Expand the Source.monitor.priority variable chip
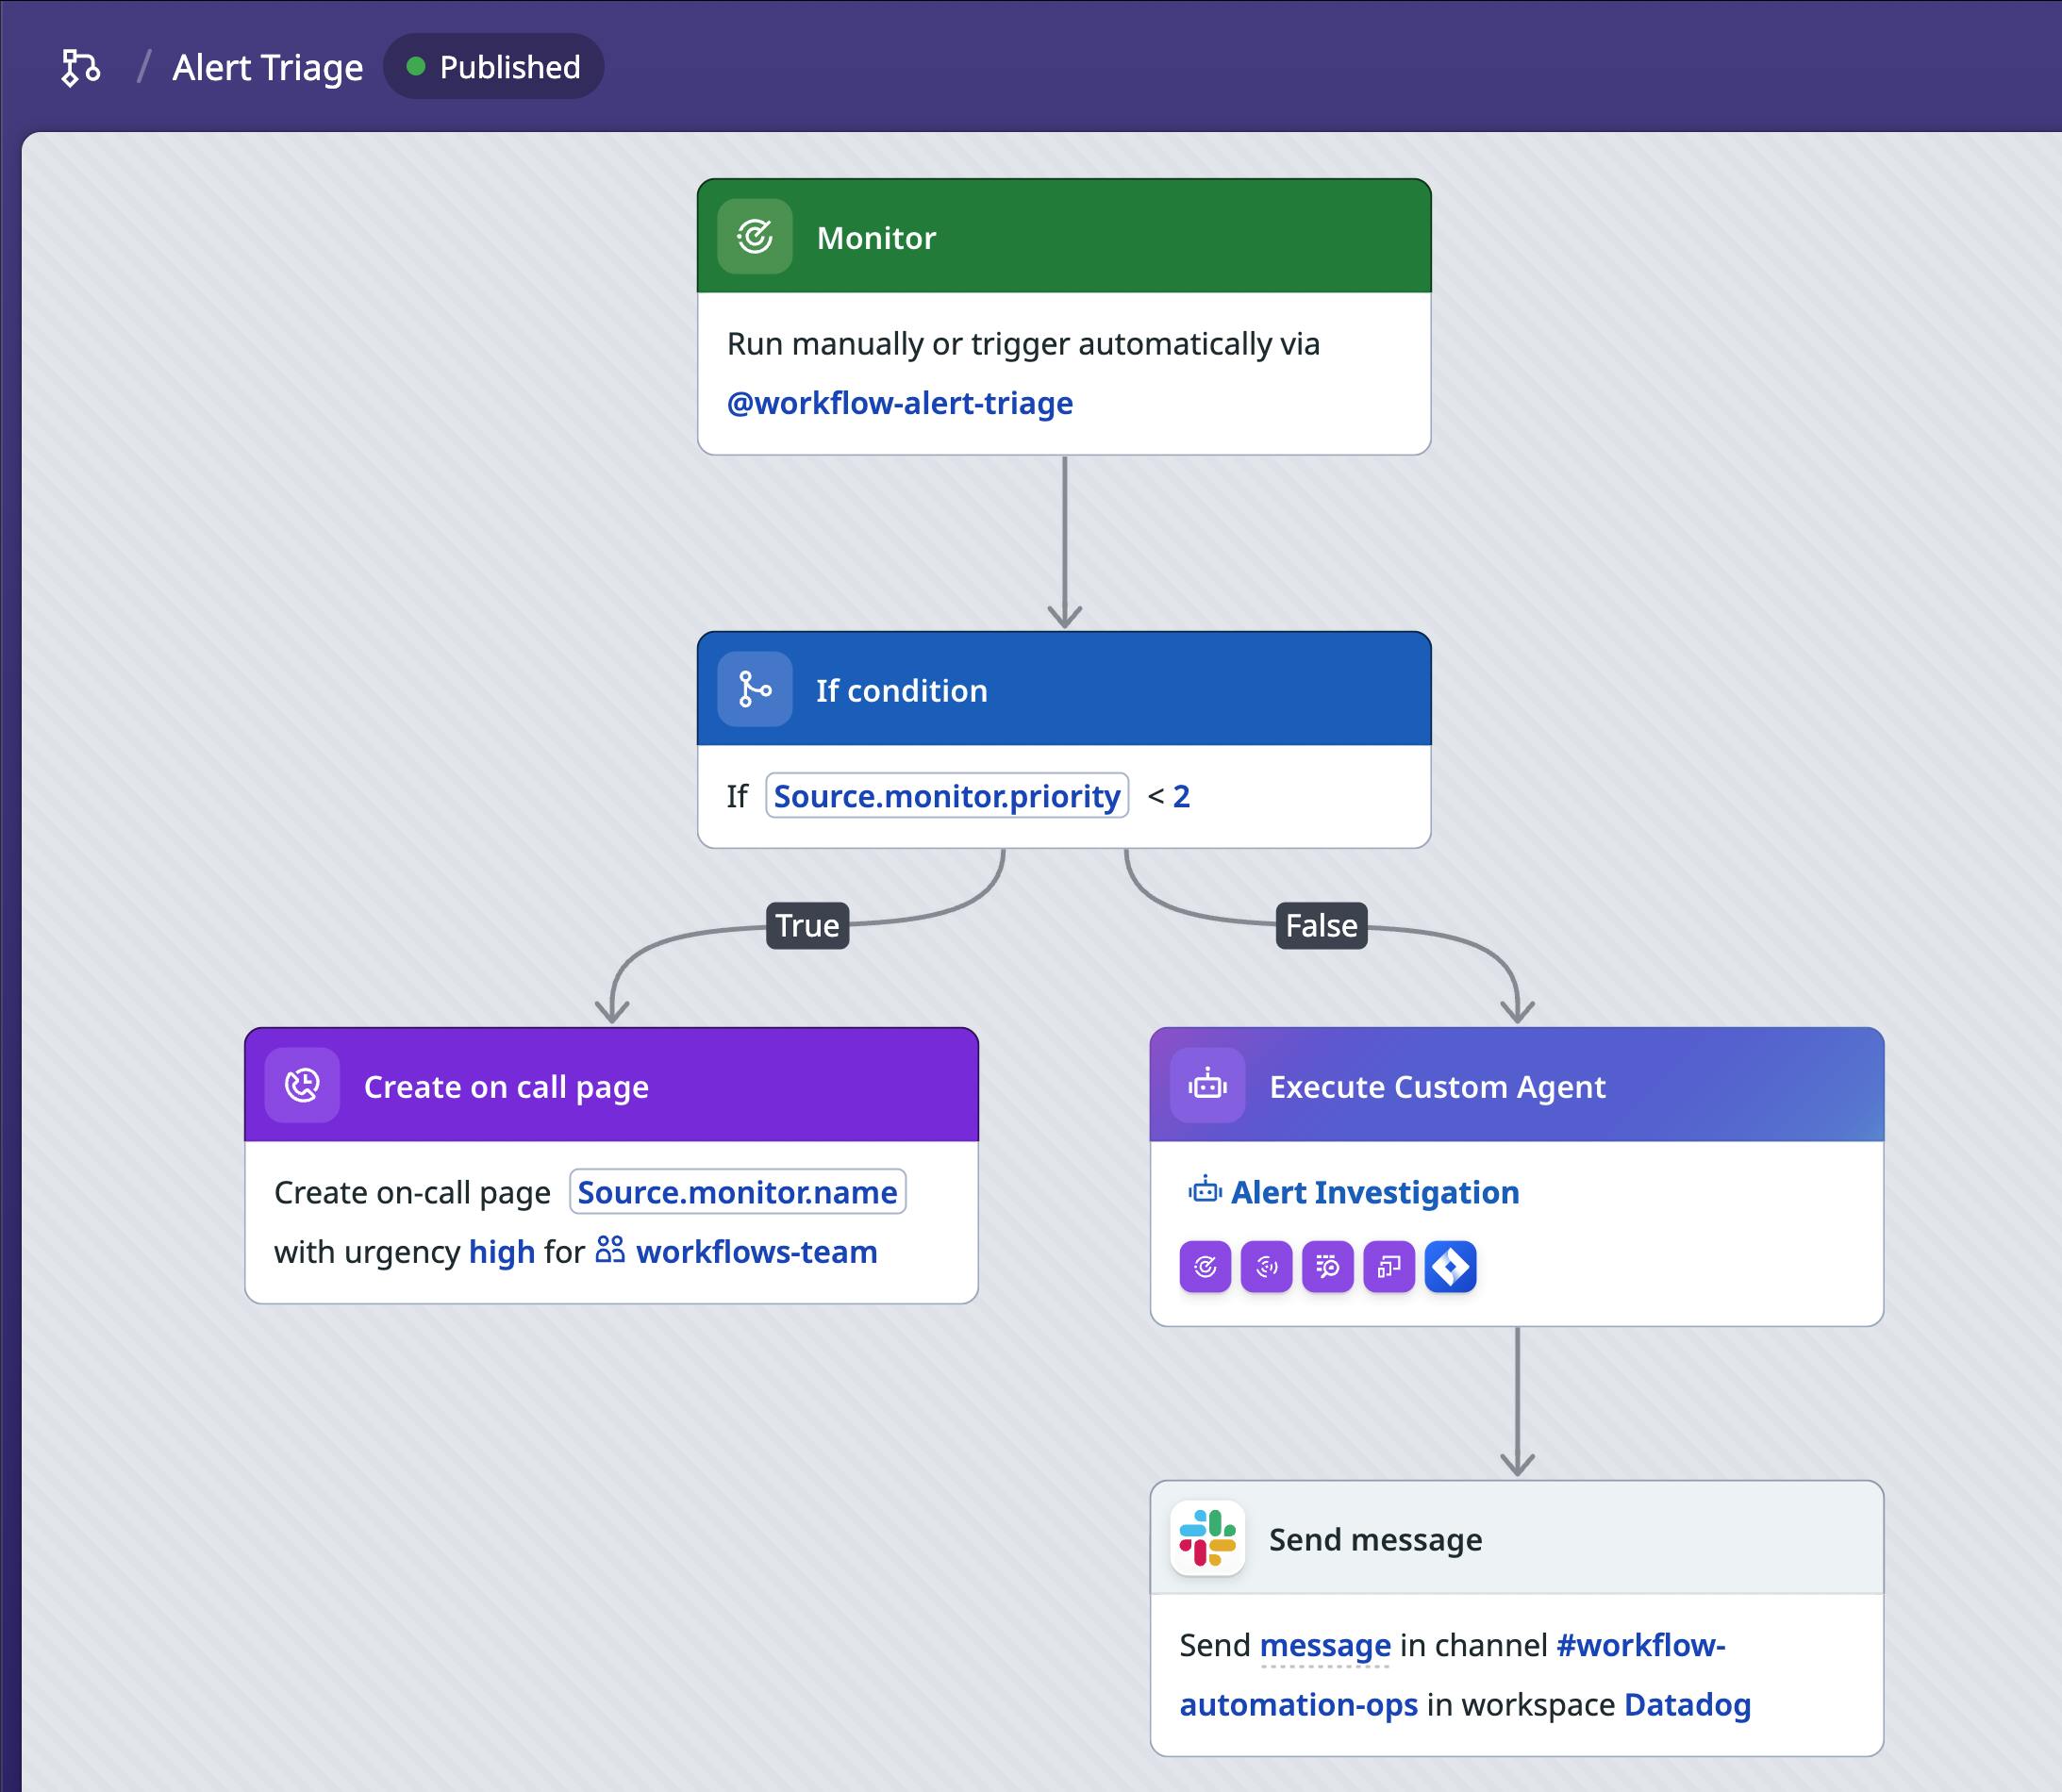2062x1792 pixels. click(946, 796)
